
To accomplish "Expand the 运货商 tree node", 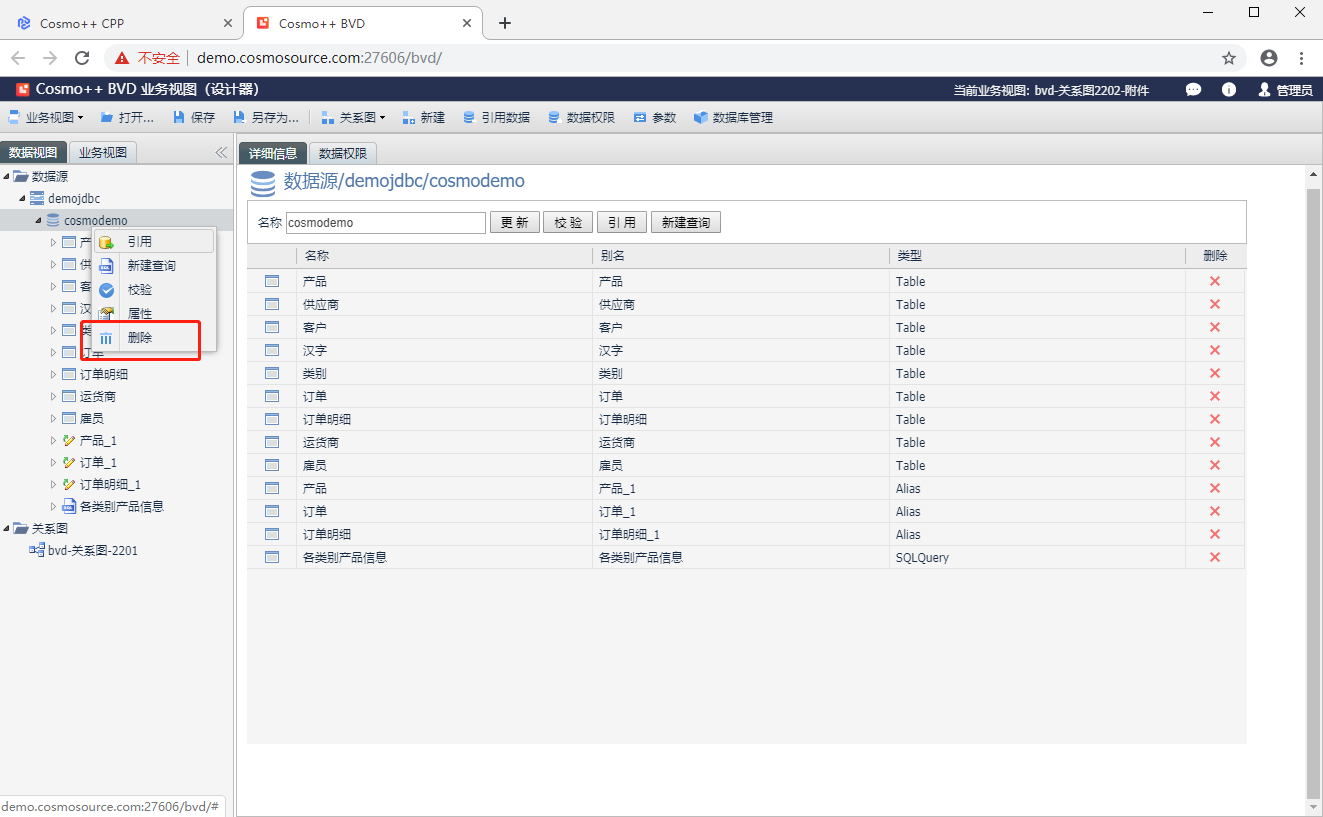I will tap(54, 396).
